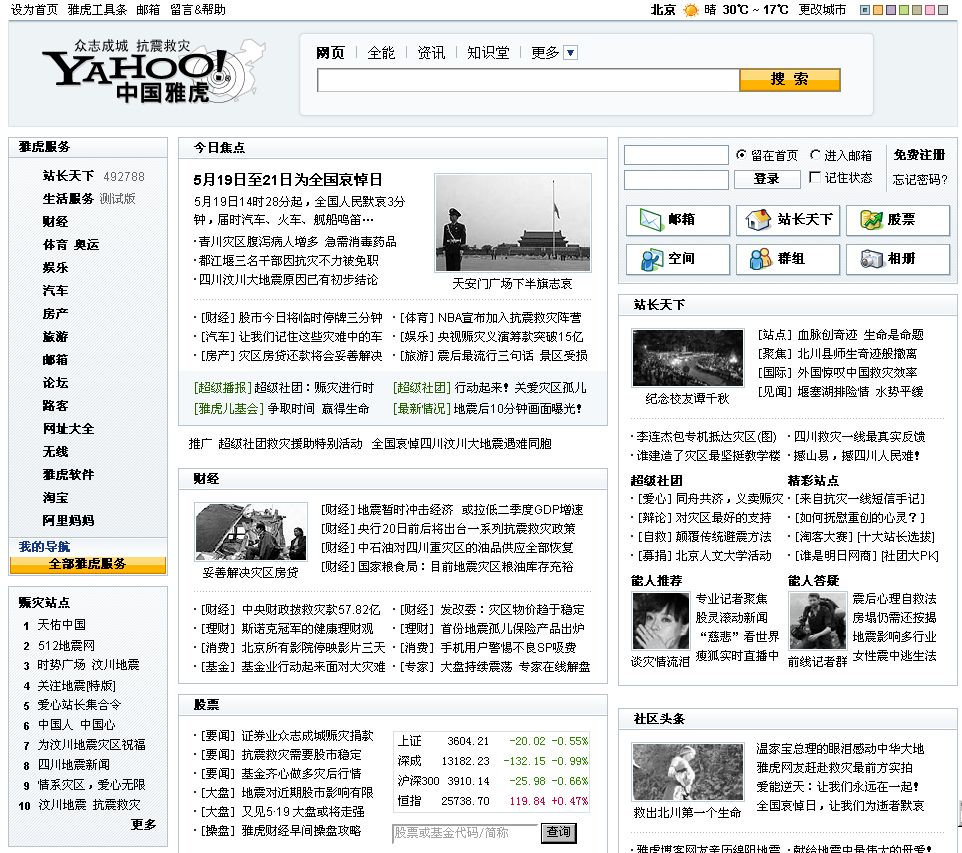Screen dimensions: 962x853
Task: Open the 群组 groups icon button
Action: [788, 259]
